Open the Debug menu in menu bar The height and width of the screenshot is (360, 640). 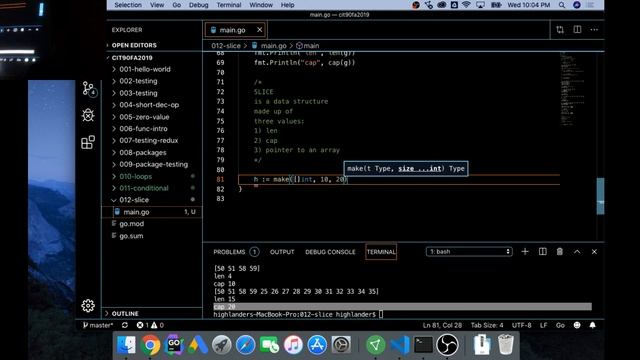coord(198,5)
